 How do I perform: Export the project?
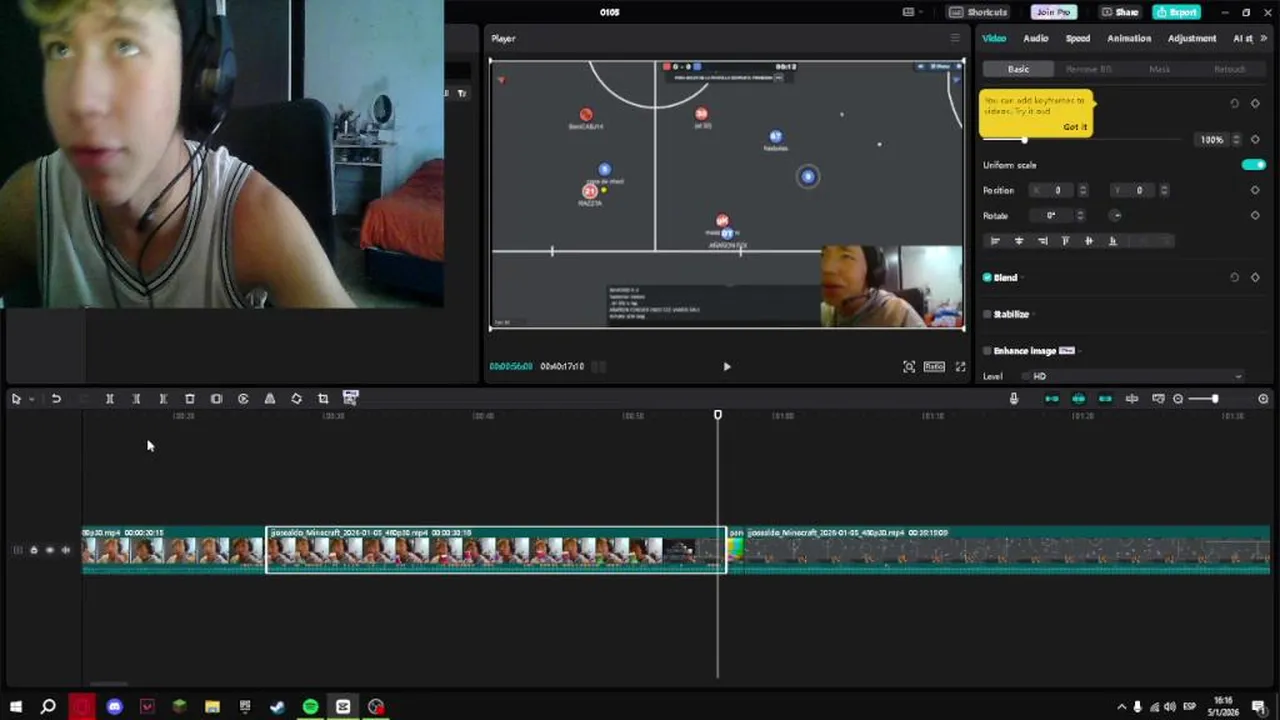1176,12
